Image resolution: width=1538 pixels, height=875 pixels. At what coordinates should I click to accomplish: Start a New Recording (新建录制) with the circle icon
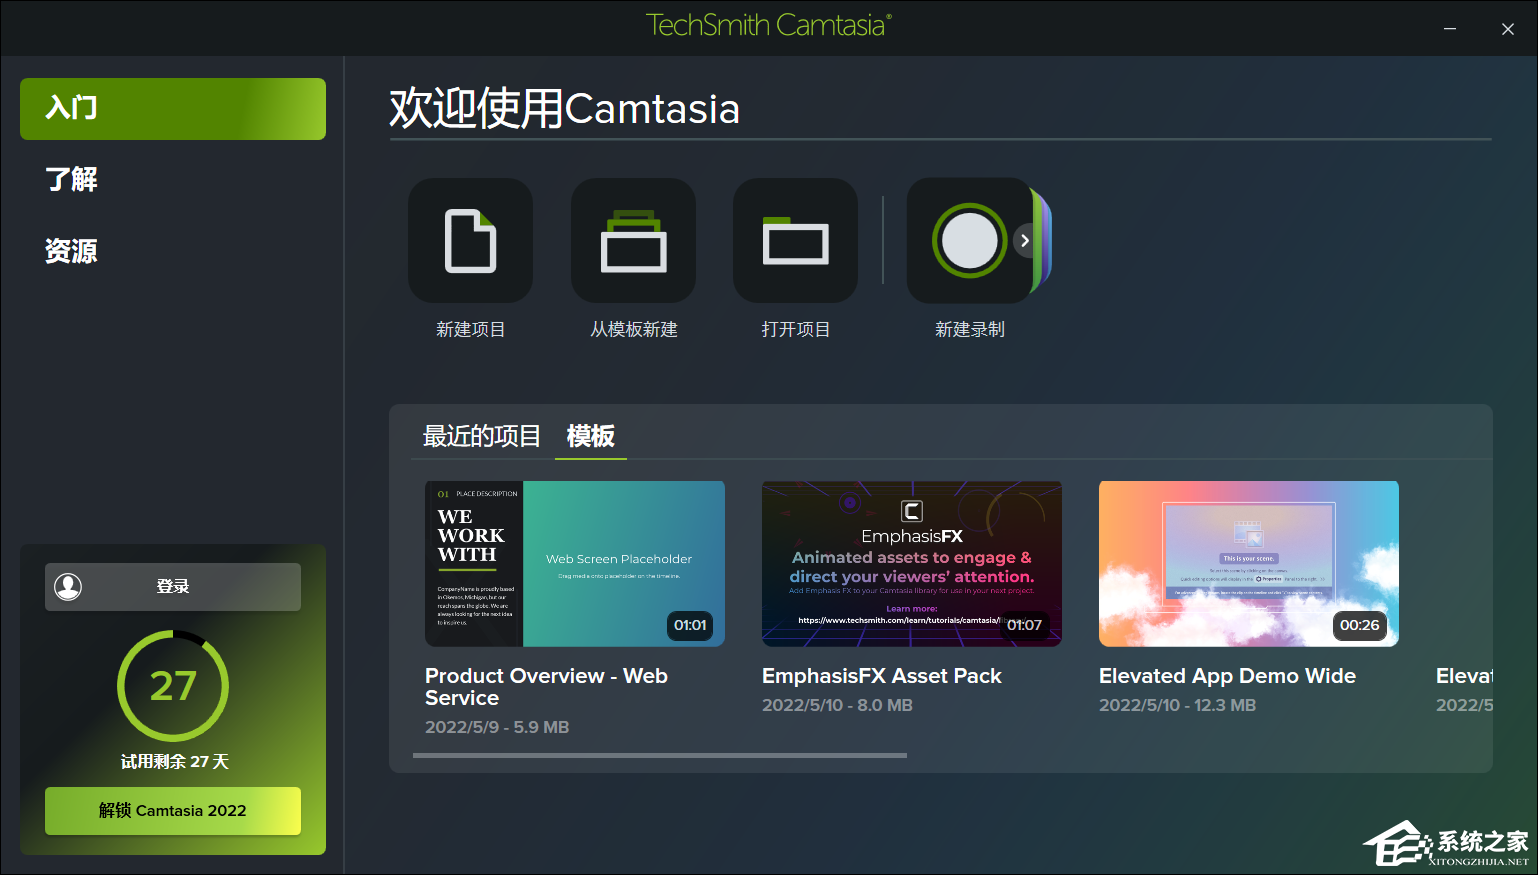coord(969,240)
